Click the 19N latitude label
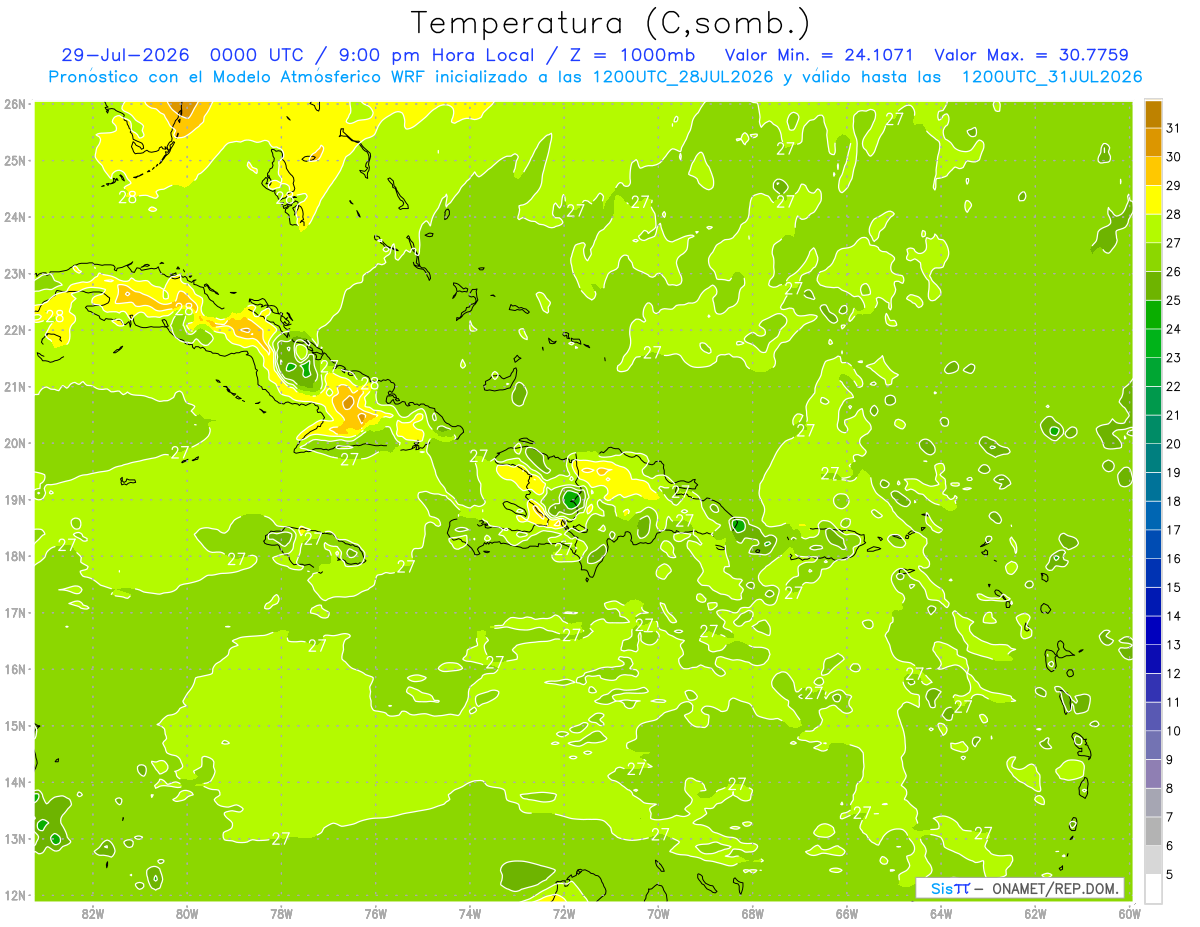 coord(14,499)
